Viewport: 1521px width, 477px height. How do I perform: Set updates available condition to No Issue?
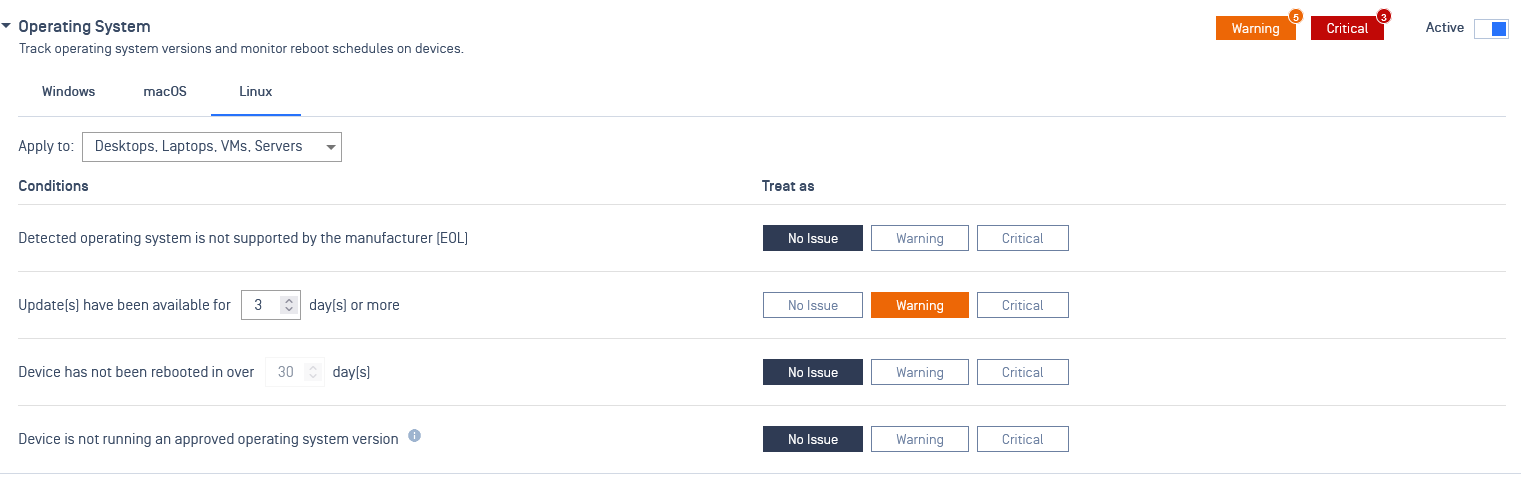pyautogui.click(x=812, y=305)
